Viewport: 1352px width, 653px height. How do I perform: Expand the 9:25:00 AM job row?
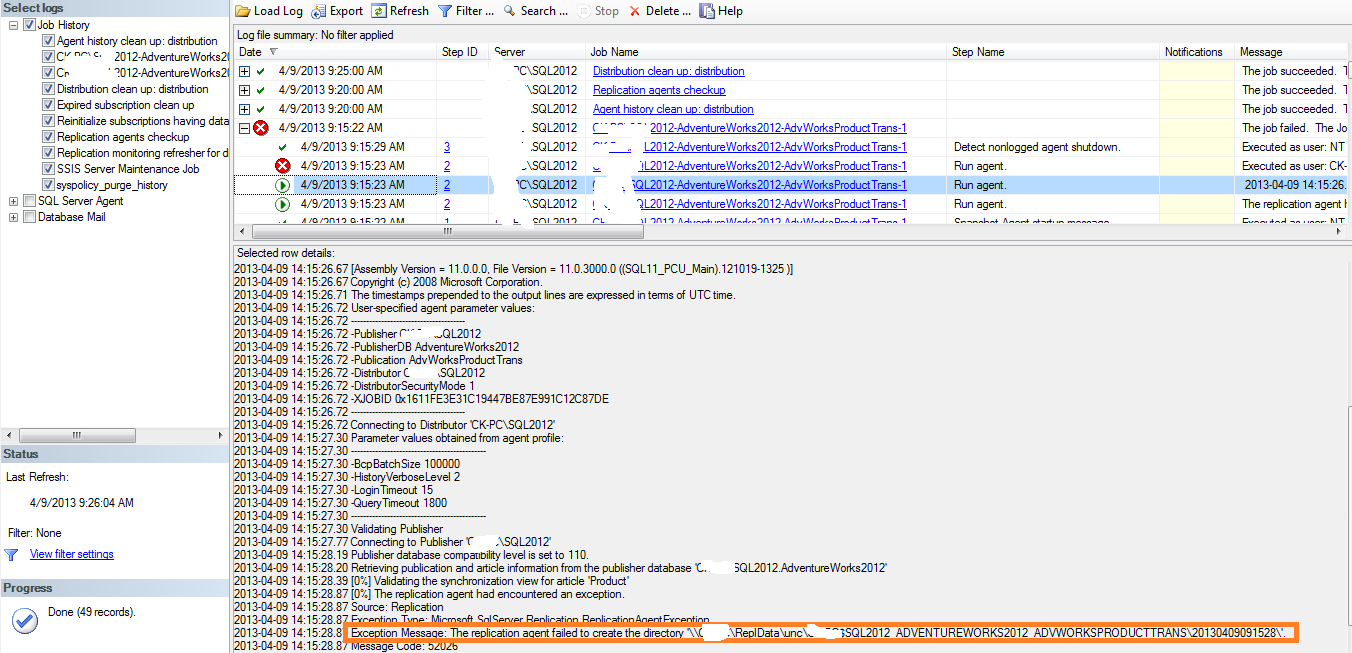[244, 71]
